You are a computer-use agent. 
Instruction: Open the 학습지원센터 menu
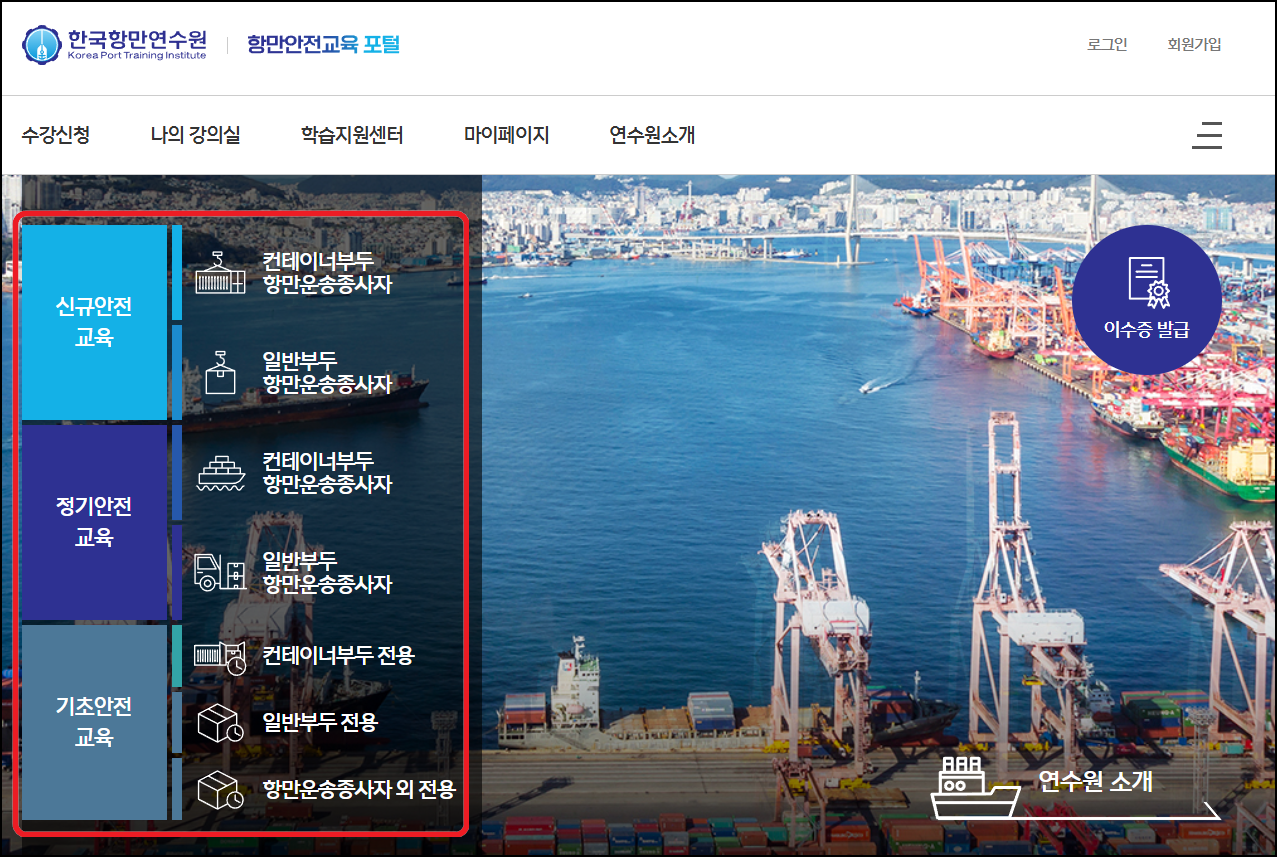click(x=350, y=135)
